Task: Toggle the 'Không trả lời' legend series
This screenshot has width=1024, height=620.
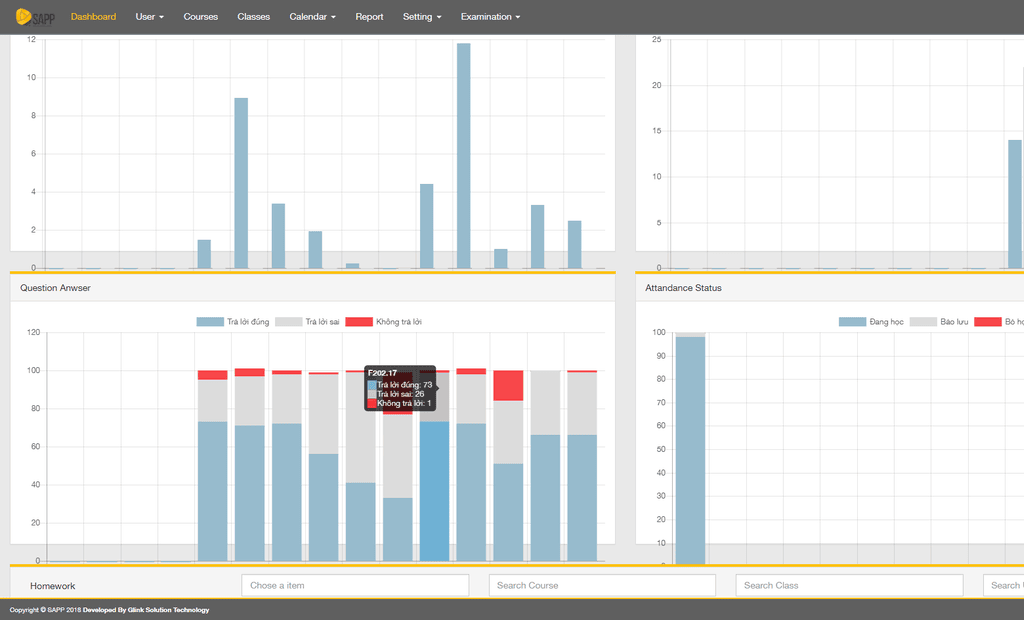Action: (x=386, y=322)
